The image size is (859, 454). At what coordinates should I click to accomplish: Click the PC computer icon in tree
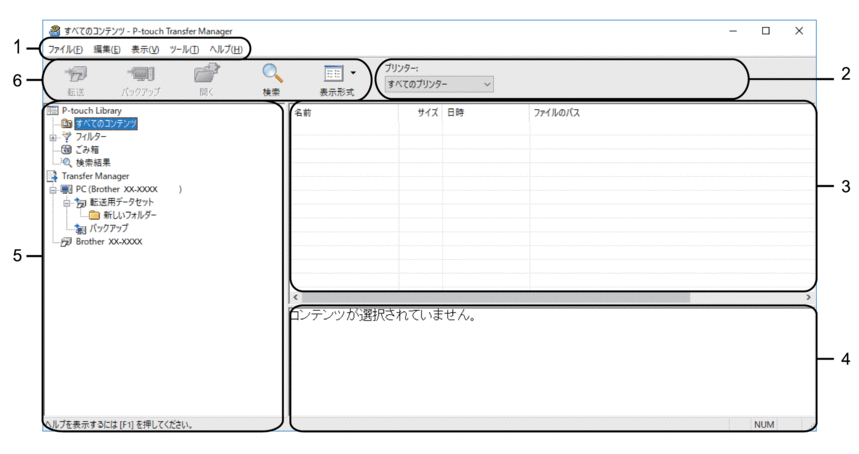click(66, 189)
